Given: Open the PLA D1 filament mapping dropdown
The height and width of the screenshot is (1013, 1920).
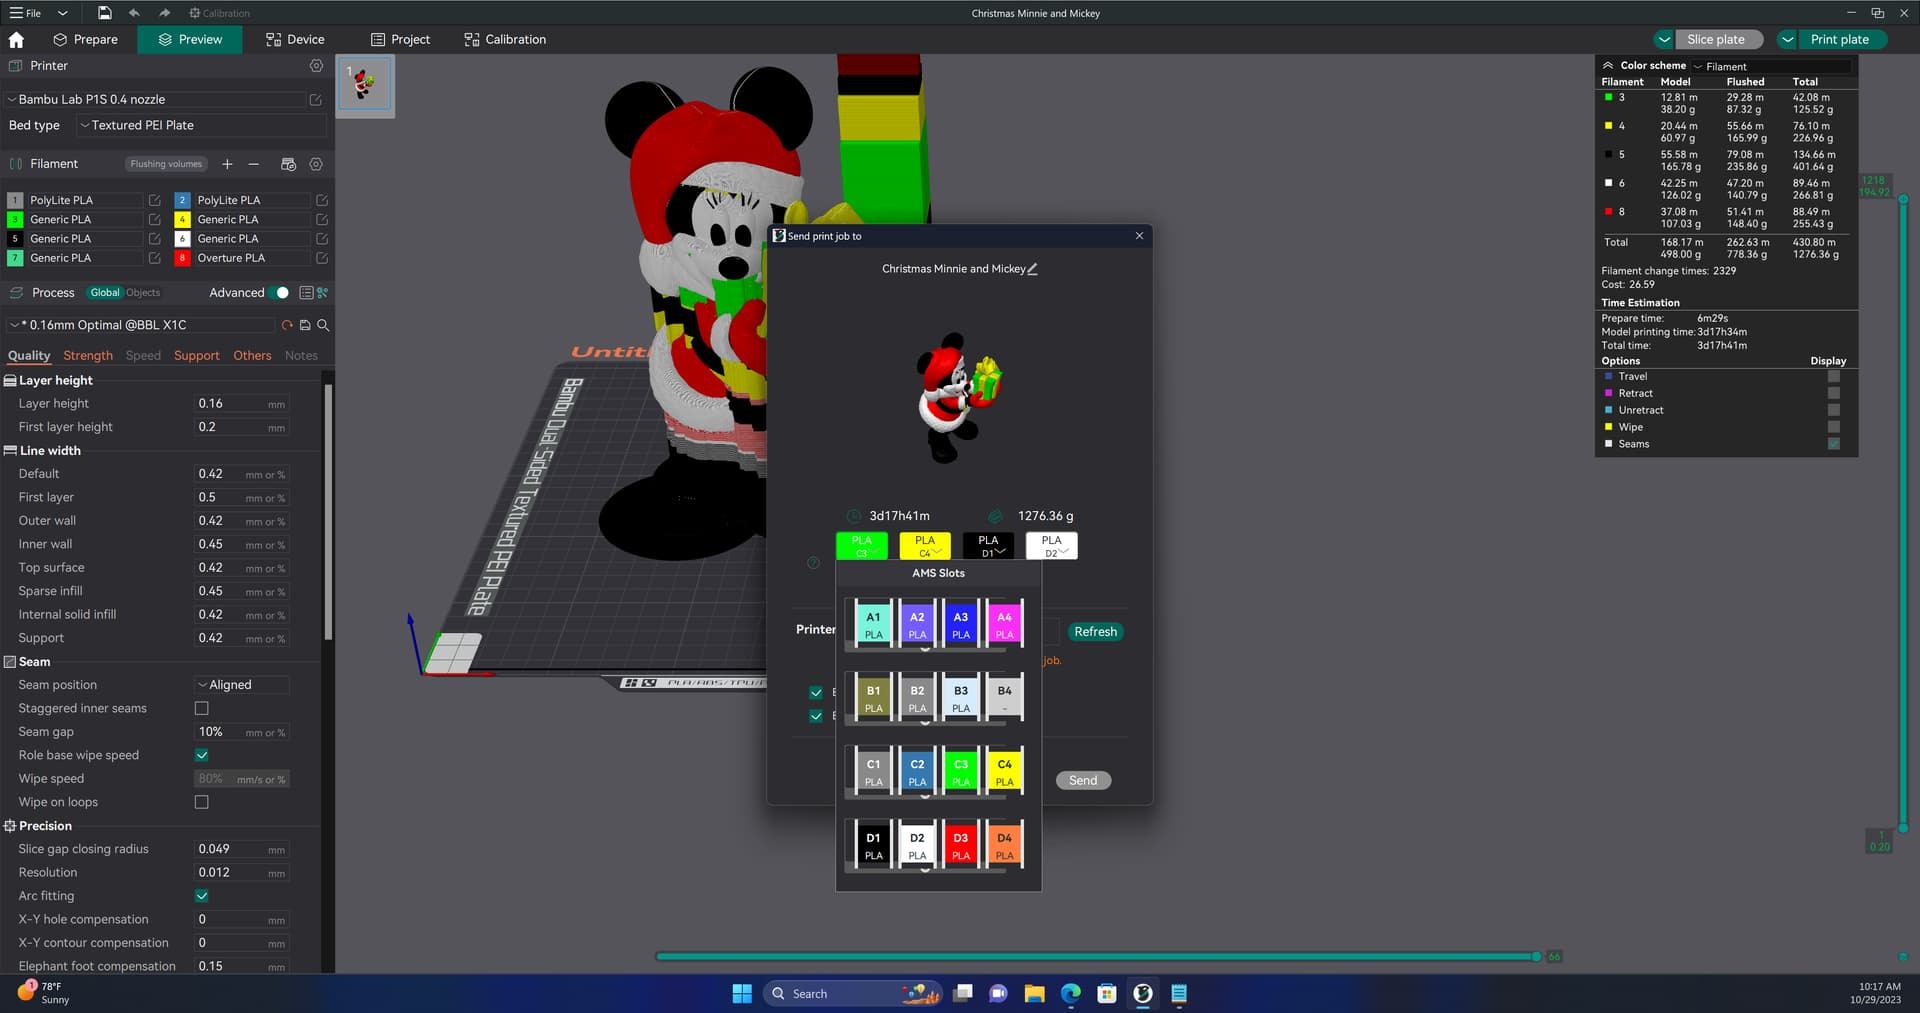Looking at the screenshot, I should 988,546.
